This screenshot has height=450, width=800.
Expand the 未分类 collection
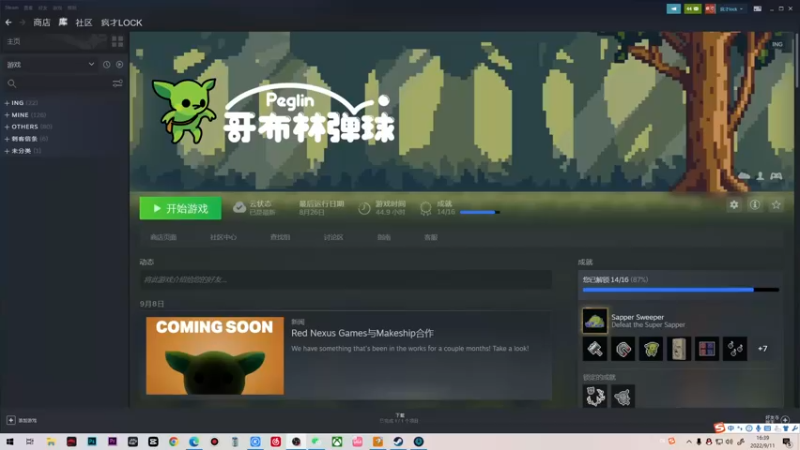[7, 151]
